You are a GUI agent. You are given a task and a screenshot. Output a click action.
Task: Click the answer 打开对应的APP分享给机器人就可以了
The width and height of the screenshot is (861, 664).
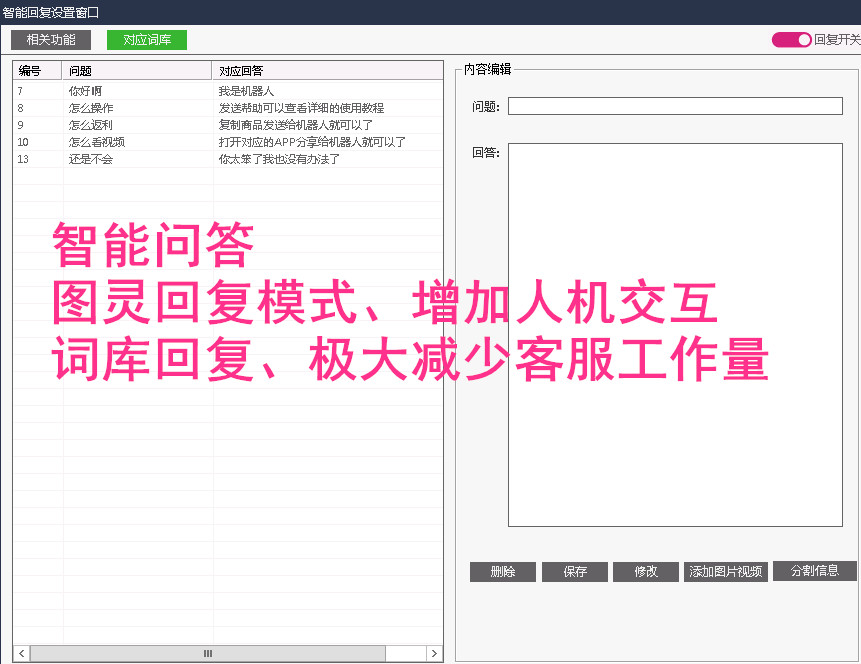312,142
